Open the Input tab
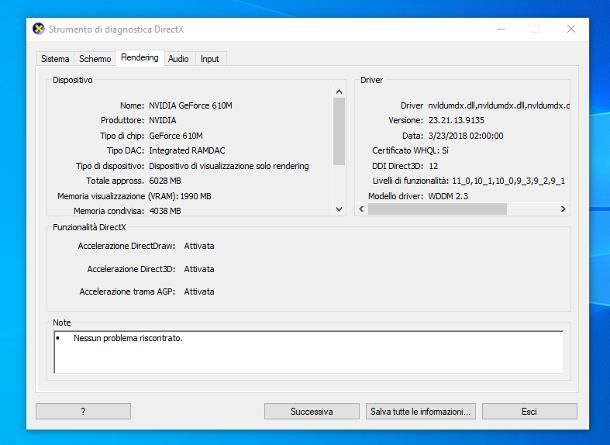The image size is (610, 445). (x=210, y=59)
